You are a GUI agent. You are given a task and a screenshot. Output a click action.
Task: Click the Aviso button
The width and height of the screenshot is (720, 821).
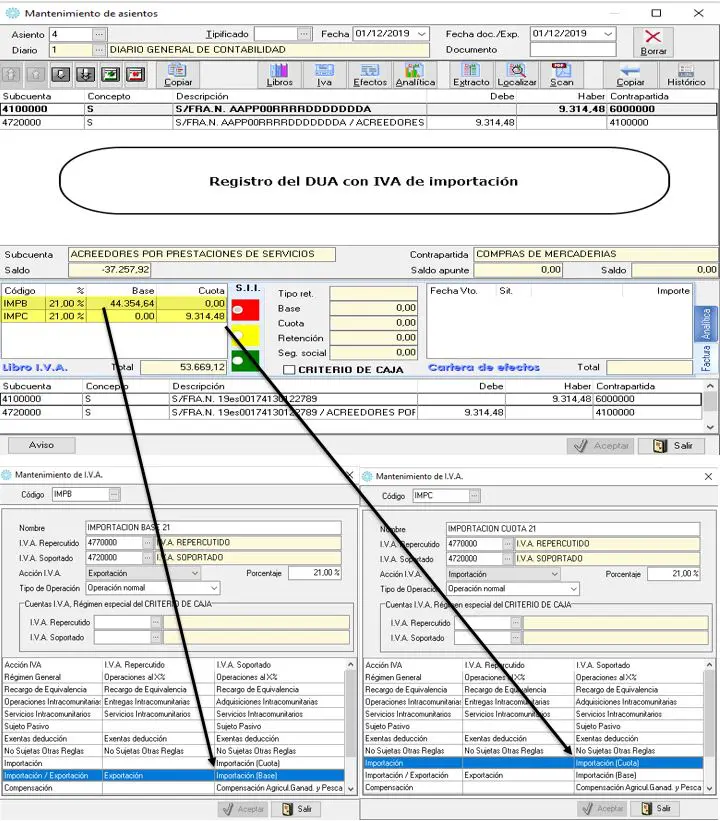(x=42, y=445)
